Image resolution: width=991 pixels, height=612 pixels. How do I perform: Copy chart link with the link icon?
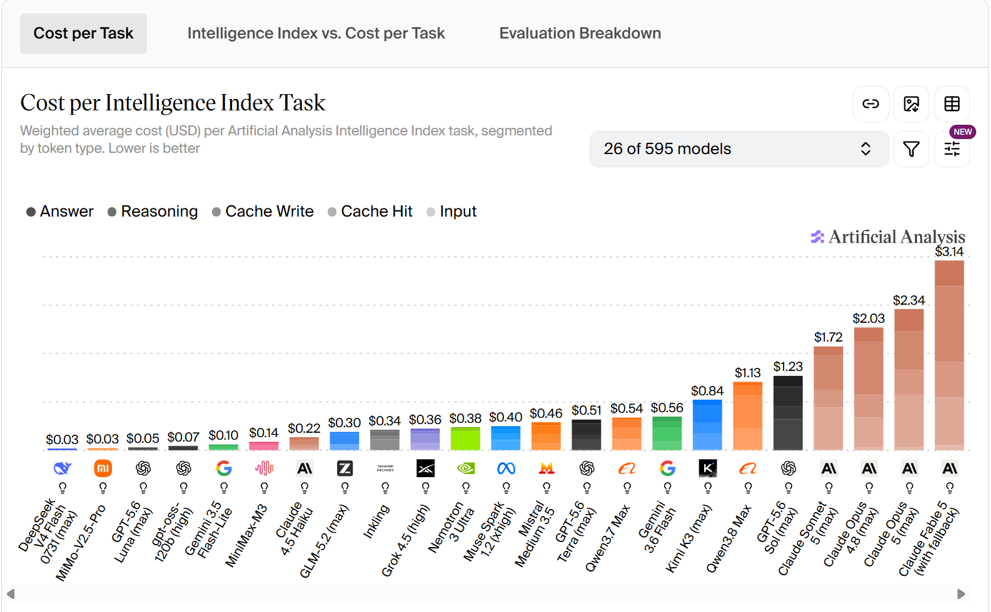click(870, 104)
